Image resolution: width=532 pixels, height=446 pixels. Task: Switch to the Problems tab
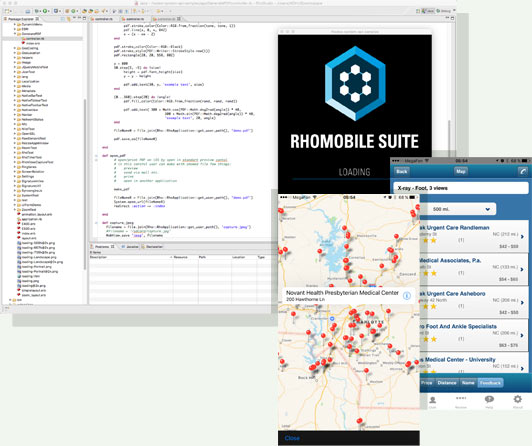(x=103, y=247)
